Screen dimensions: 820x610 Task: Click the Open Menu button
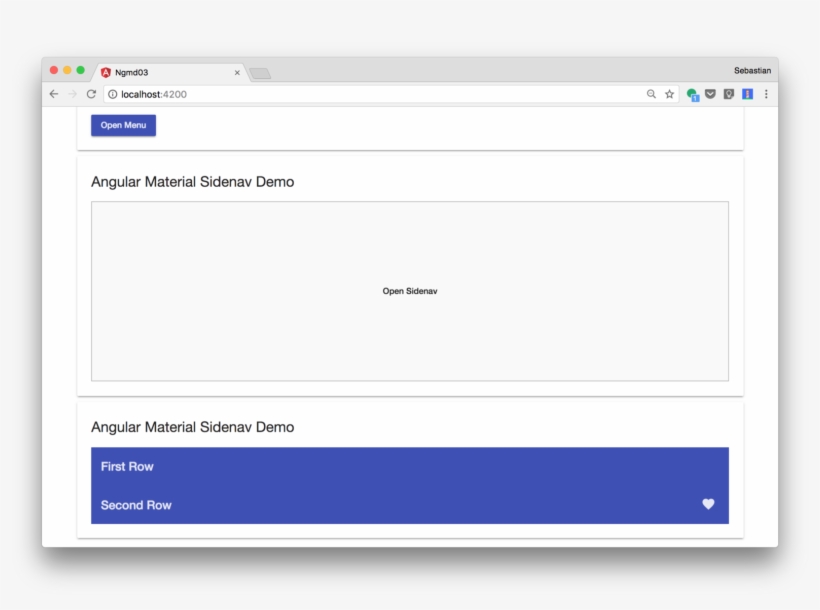click(123, 125)
